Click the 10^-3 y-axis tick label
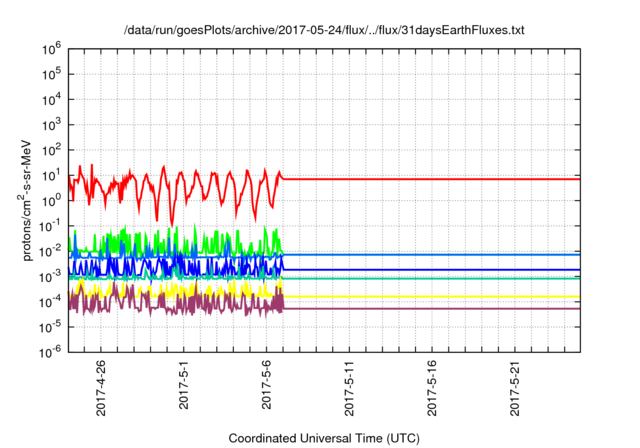Viewport: 640px width, 448px height. (x=50, y=277)
